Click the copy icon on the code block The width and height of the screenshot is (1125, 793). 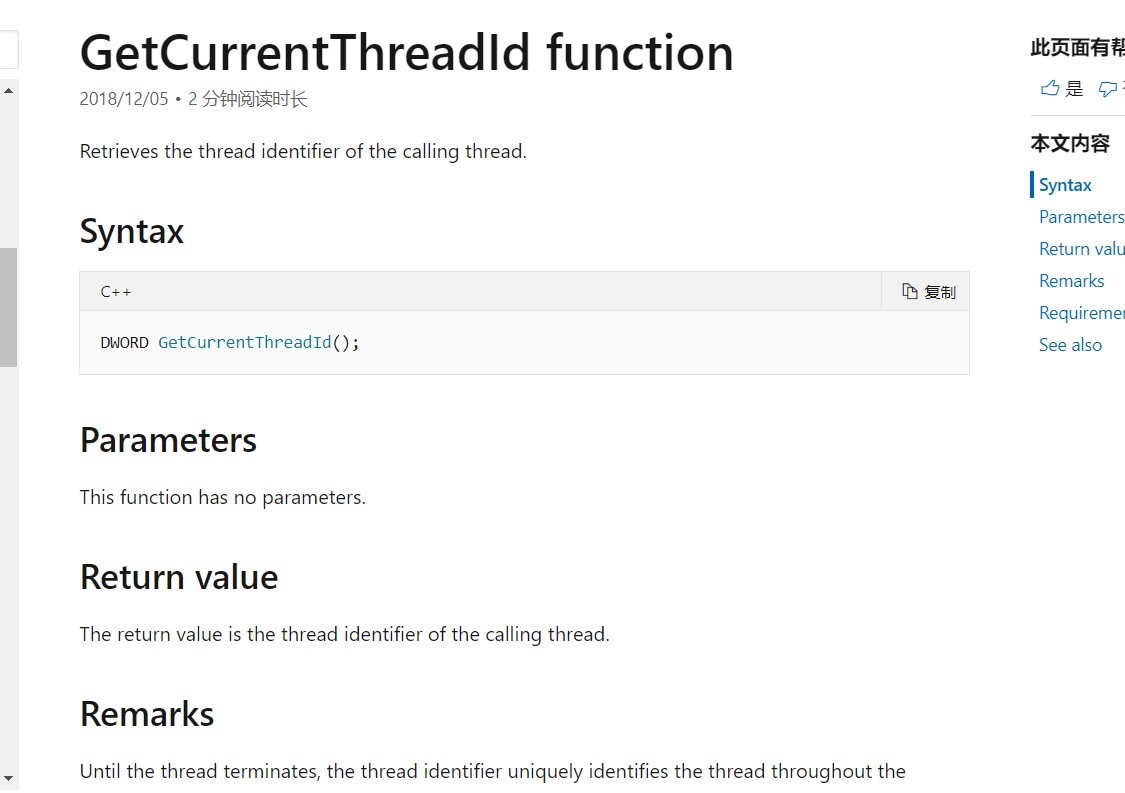(910, 291)
